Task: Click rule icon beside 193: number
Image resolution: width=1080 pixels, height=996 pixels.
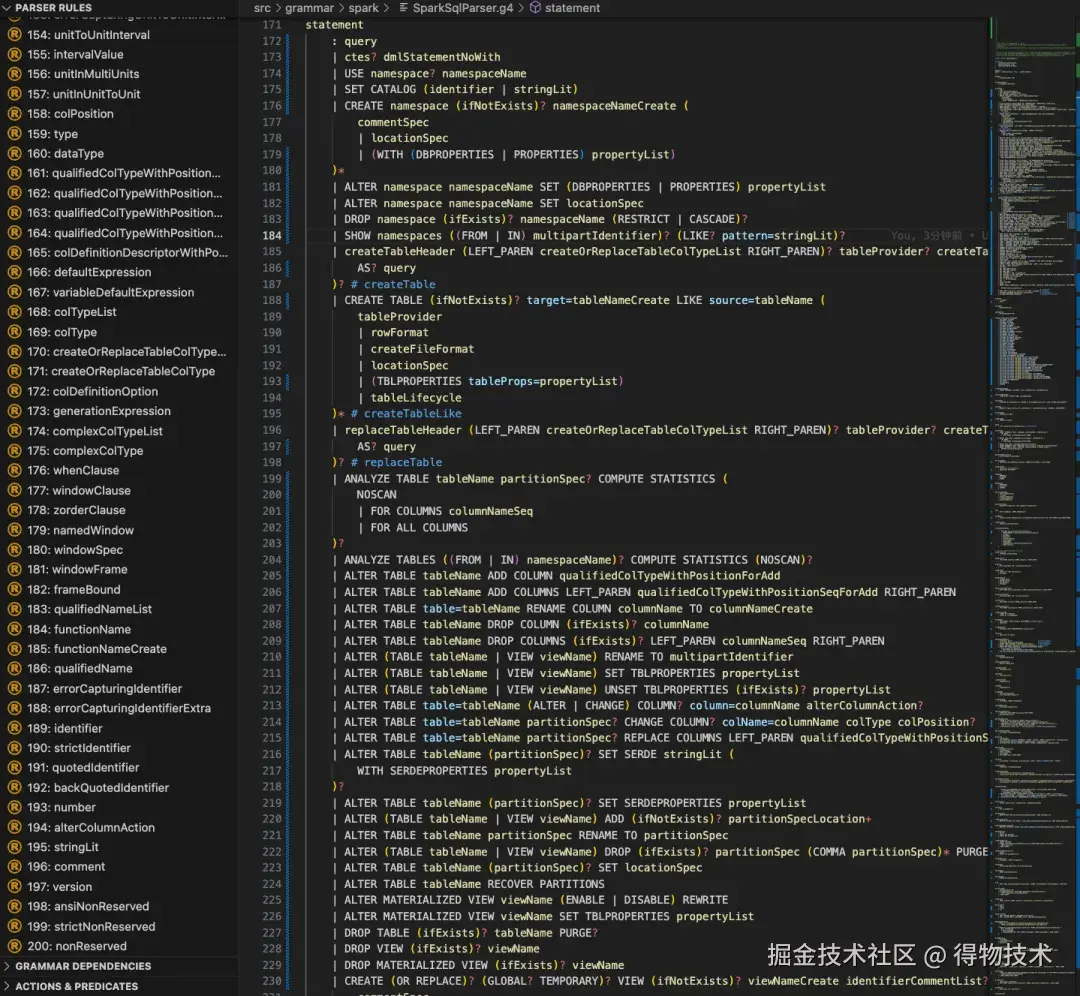Action: (x=14, y=807)
